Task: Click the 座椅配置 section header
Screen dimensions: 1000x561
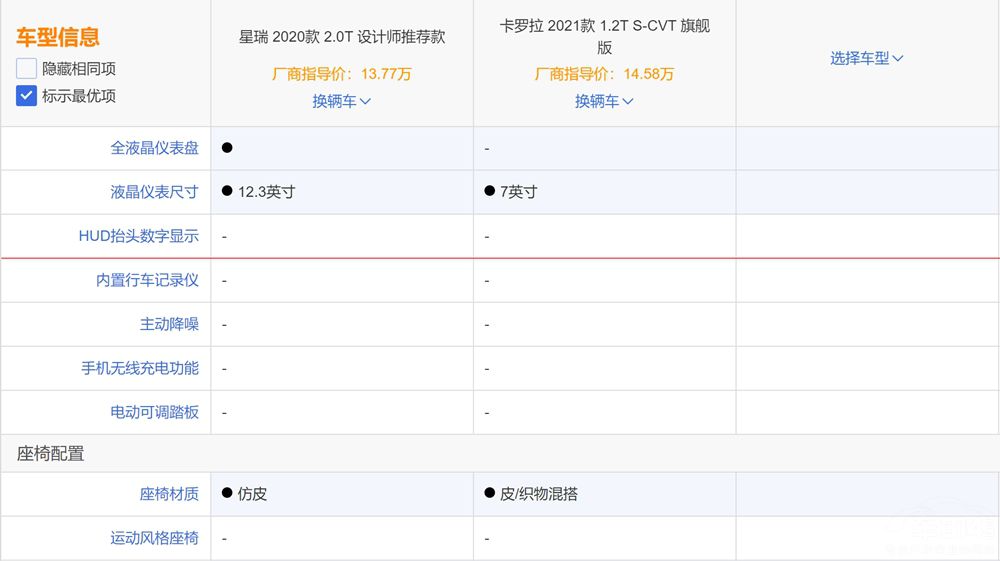Action: point(50,454)
